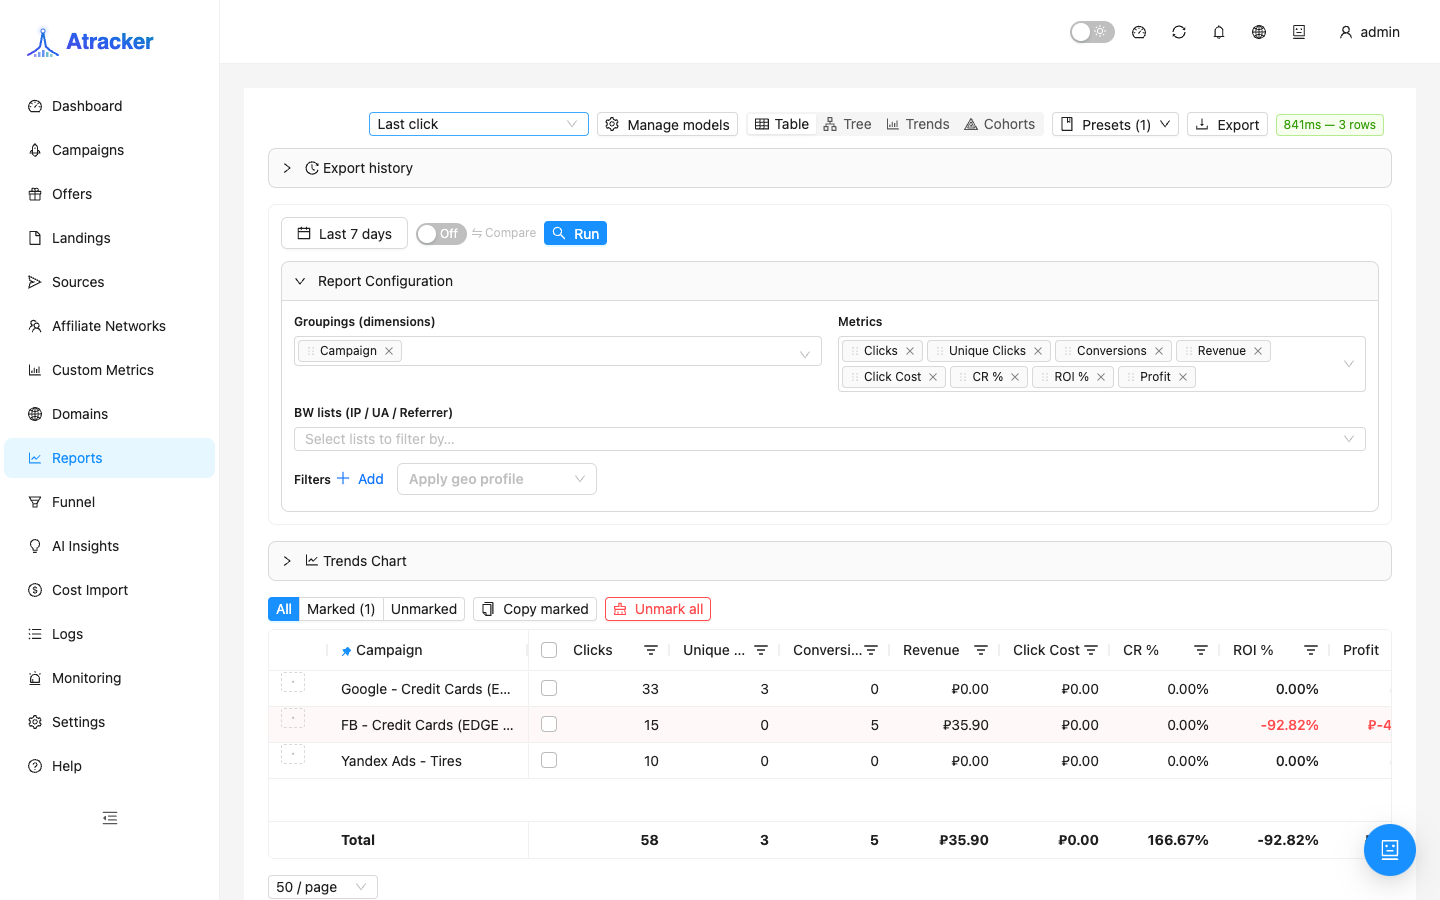This screenshot has height=900, width=1440.
Task: Filter the ROI % column icon
Action: [1311, 650]
